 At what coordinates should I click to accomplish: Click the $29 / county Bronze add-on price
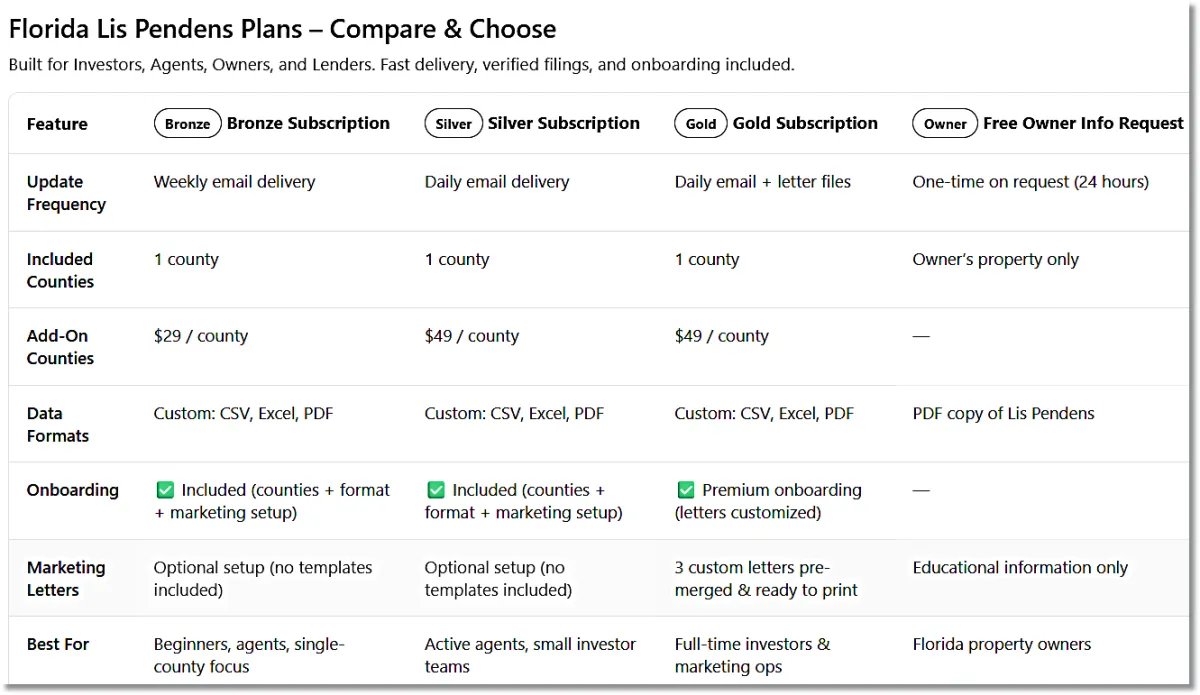coord(200,336)
